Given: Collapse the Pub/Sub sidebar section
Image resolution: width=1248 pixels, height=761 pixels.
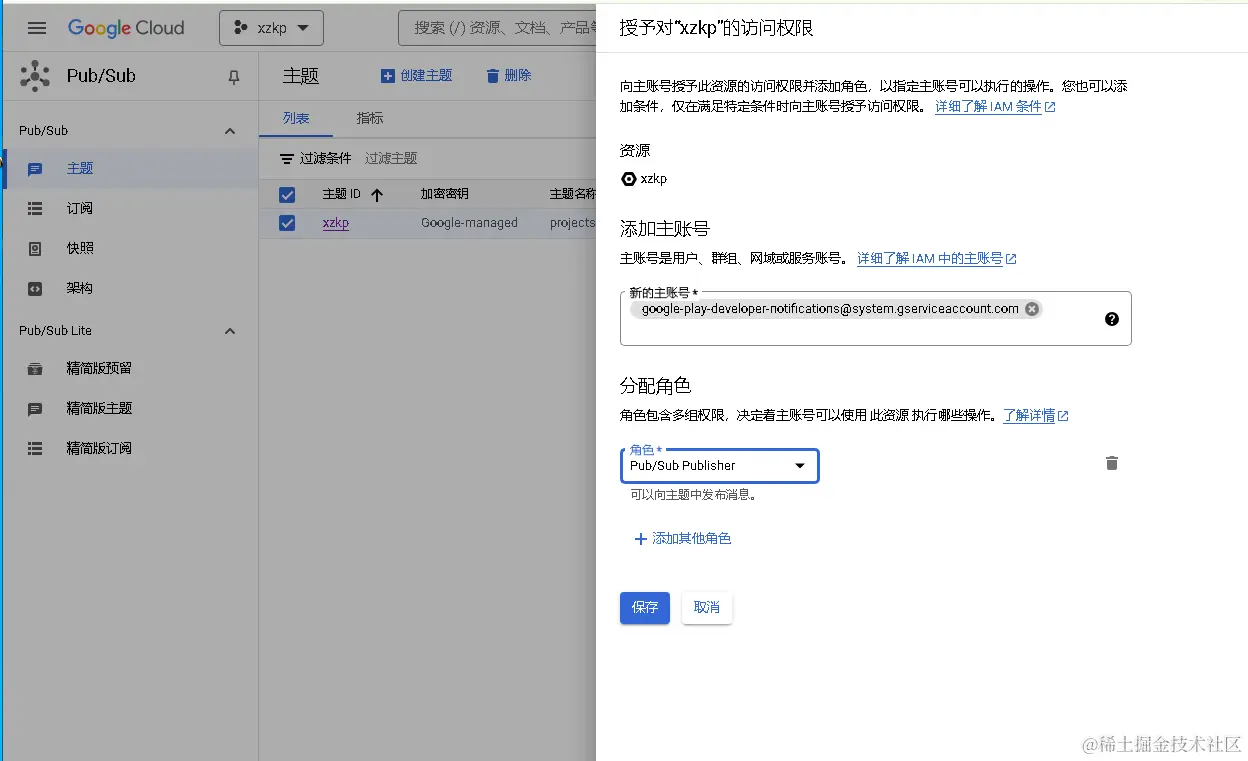Looking at the screenshot, I should 230,131.
